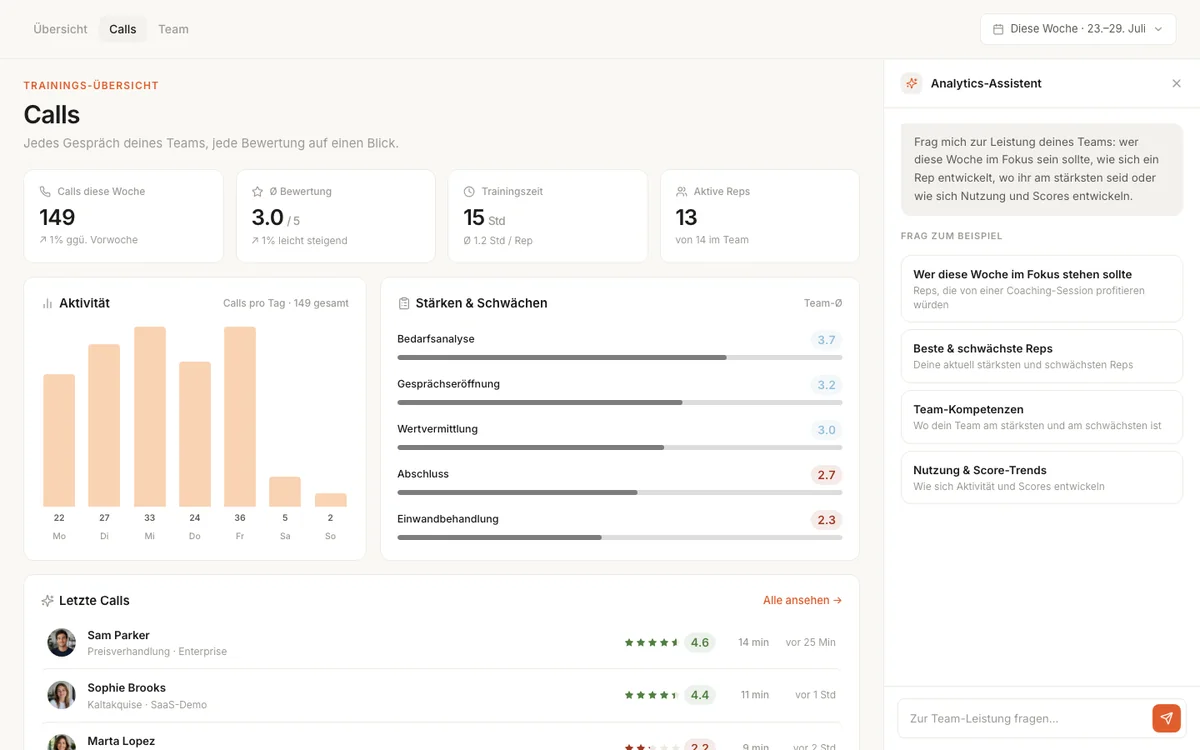Image resolution: width=1200 pixels, height=750 pixels.
Task: Click the Analytics-Assistent sparkle icon
Action: pyautogui.click(x=911, y=84)
